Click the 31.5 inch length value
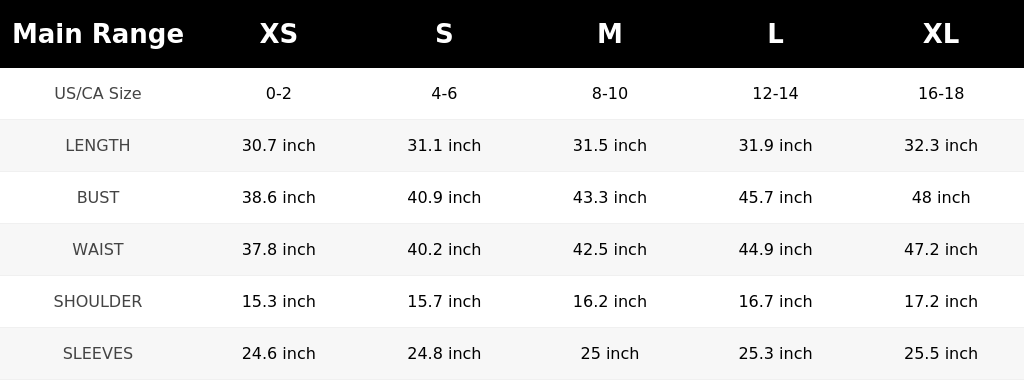1024x380 pixels. point(610,146)
